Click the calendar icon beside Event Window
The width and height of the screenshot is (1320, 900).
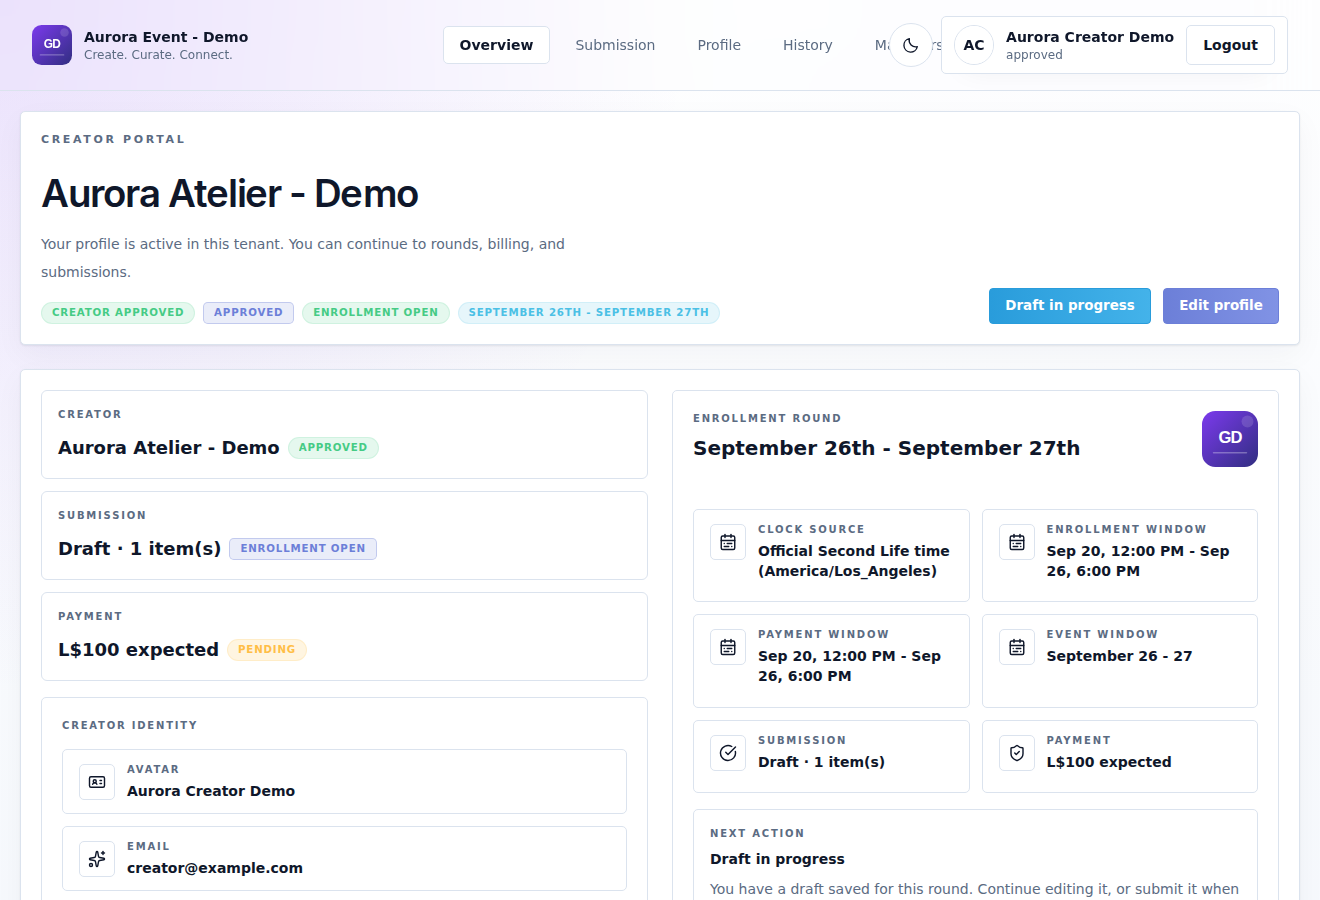click(1017, 647)
